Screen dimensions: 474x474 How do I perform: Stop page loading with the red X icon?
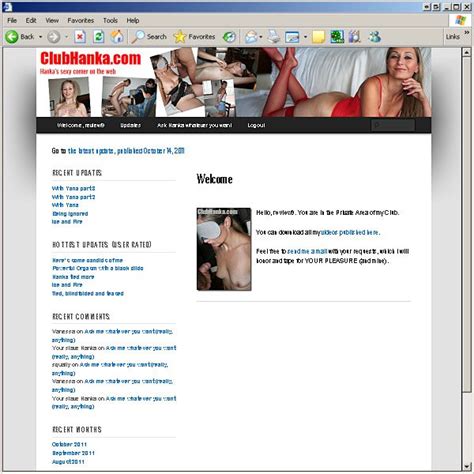(80, 37)
